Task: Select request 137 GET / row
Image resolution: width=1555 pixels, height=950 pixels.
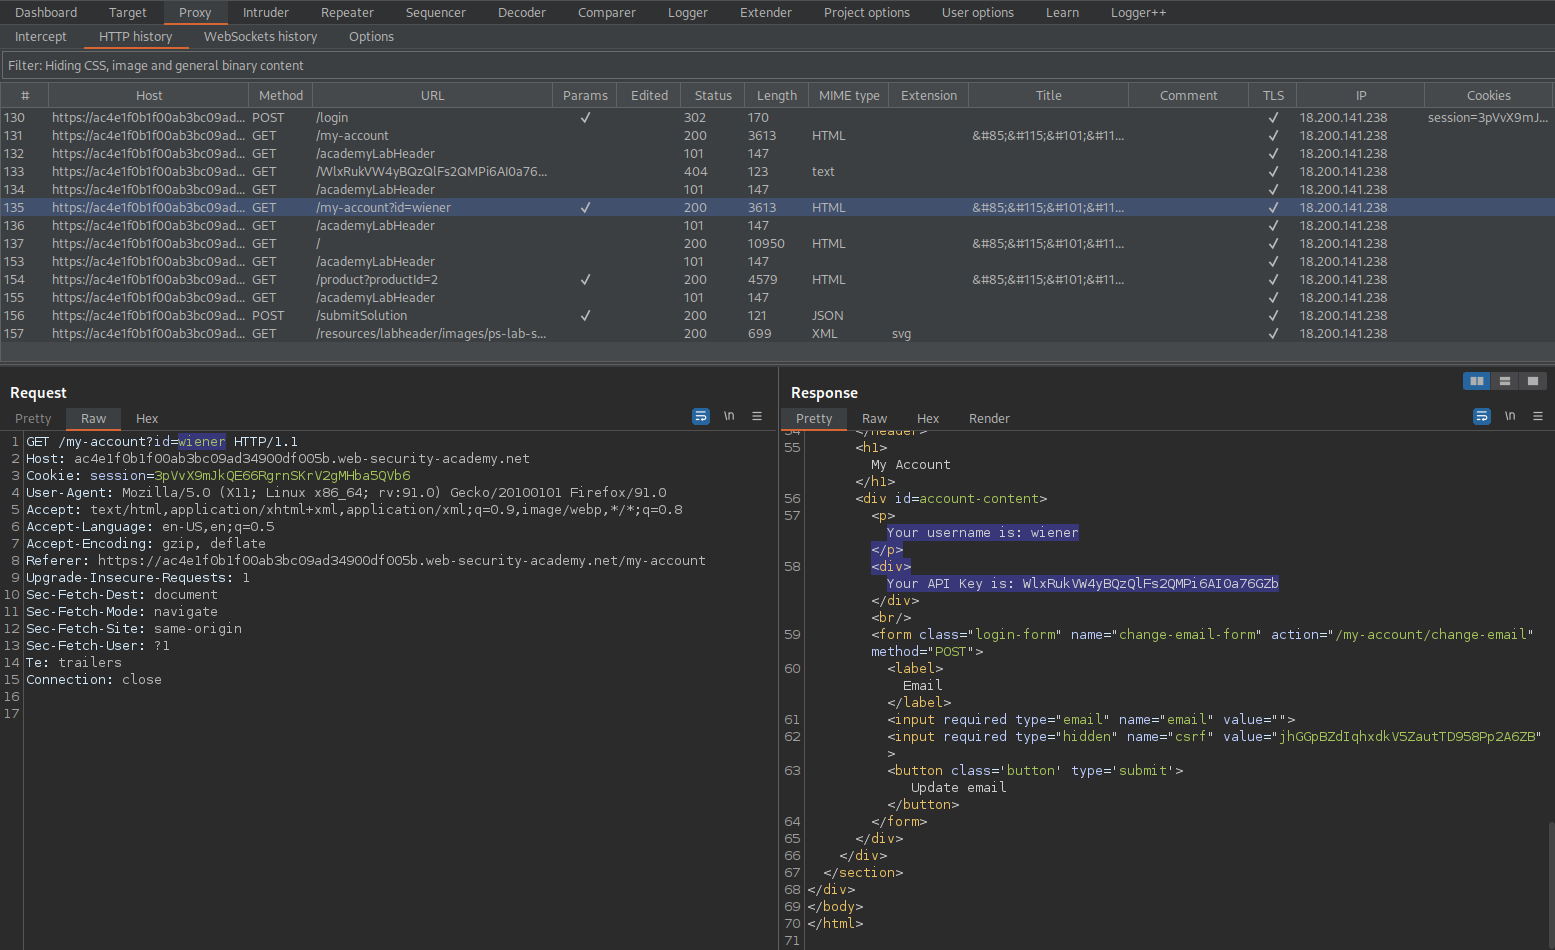Action: click(x=777, y=244)
